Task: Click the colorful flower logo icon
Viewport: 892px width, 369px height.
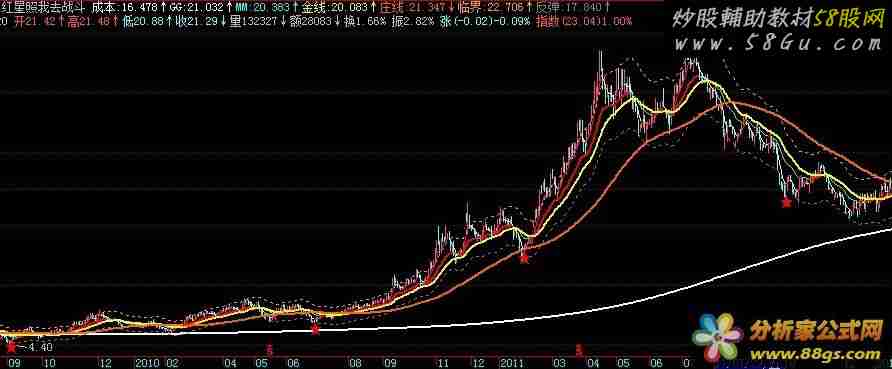Action: [x=717, y=337]
